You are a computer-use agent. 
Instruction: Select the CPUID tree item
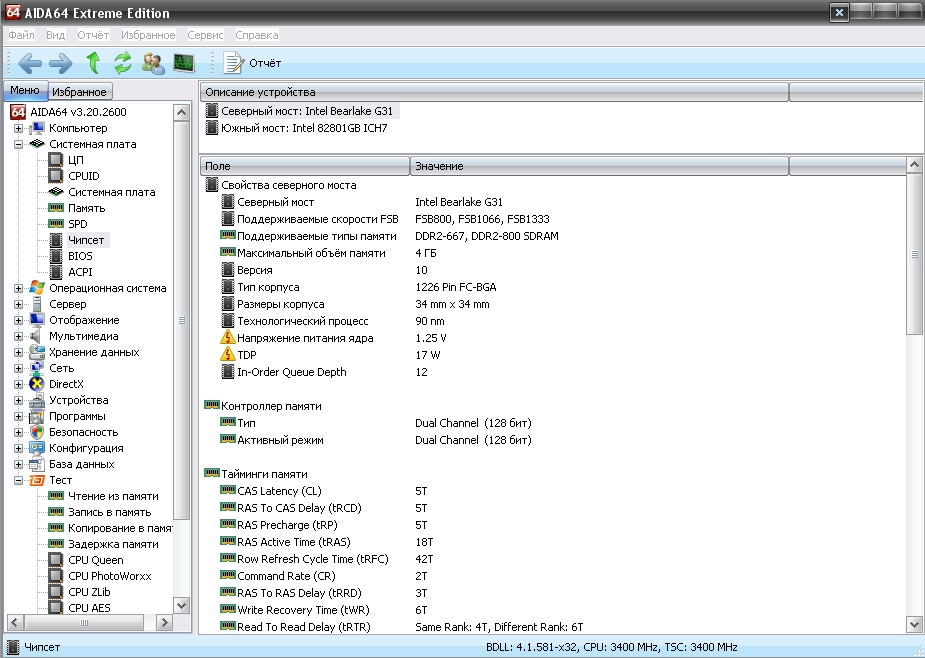[x=84, y=176]
